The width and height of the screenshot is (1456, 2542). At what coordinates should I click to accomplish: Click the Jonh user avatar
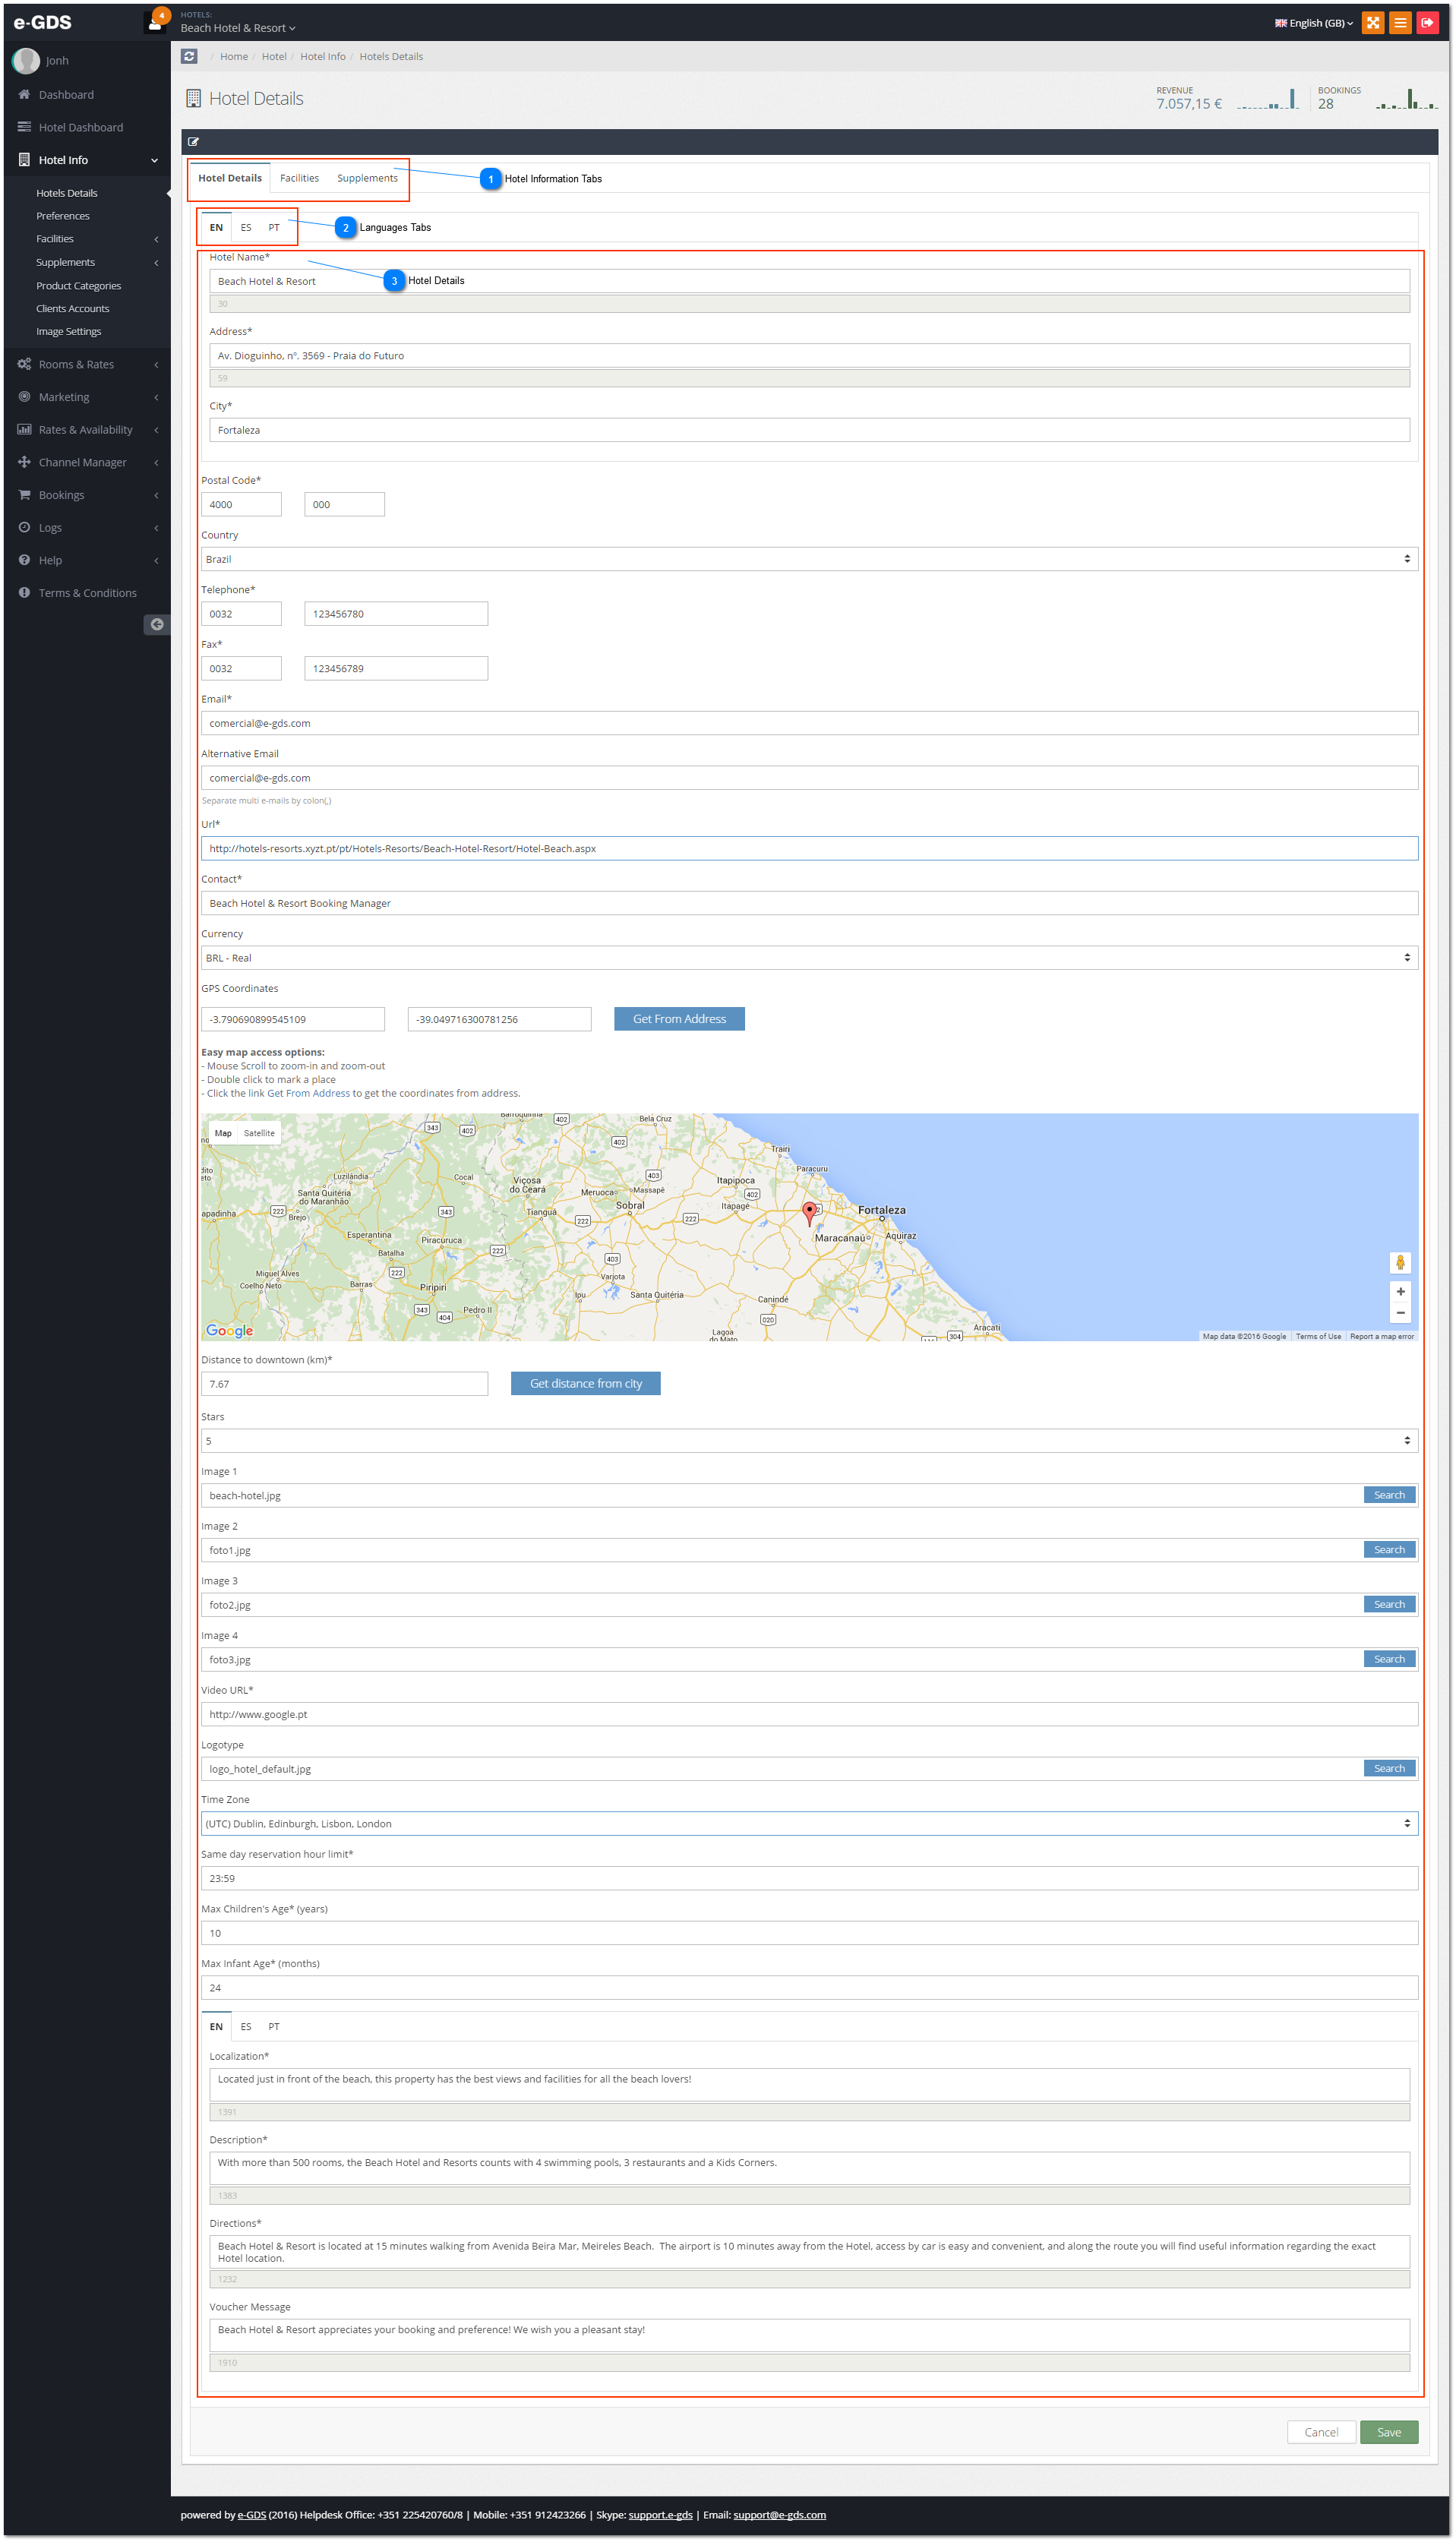(x=26, y=61)
